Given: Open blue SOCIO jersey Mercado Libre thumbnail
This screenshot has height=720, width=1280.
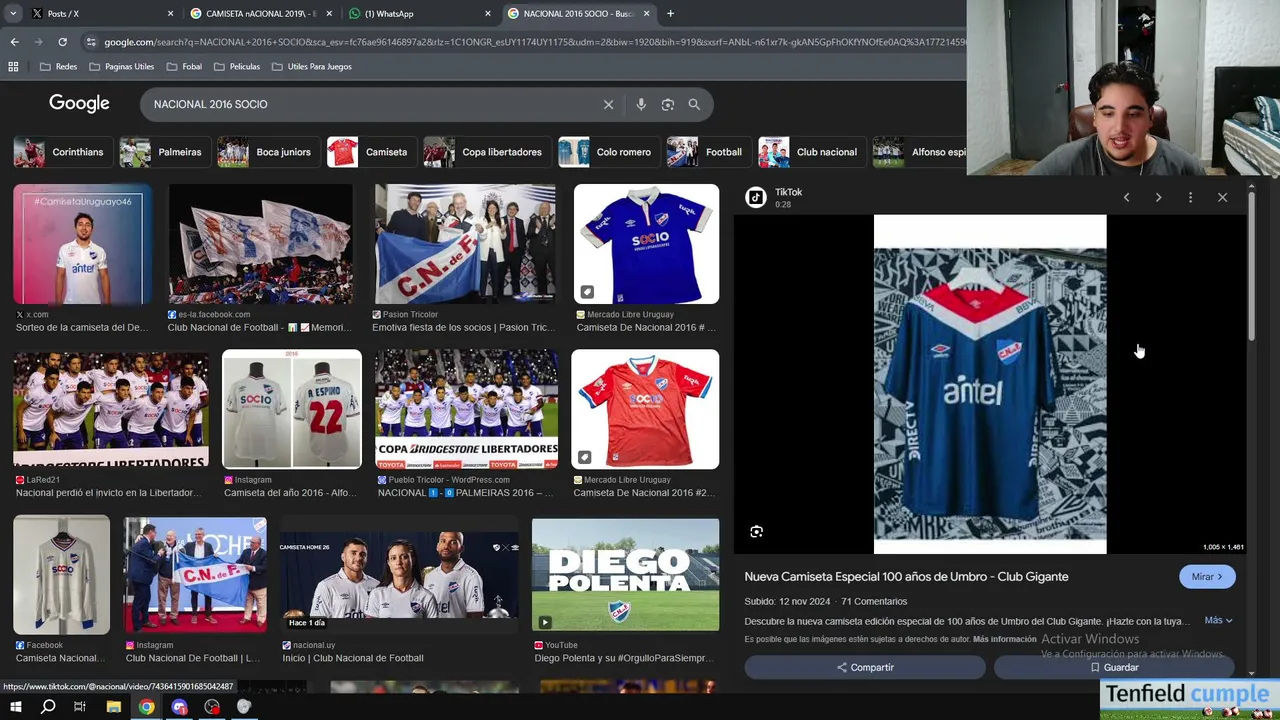Looking at the screenshot, I should pos(646,244).
